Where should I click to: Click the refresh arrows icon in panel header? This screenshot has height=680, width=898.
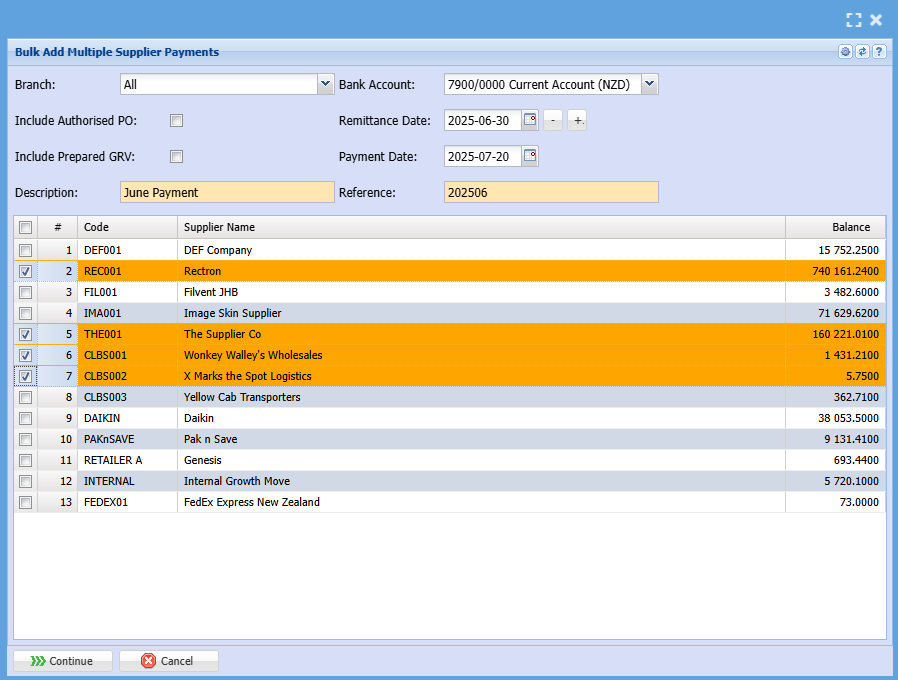[862, 52]
